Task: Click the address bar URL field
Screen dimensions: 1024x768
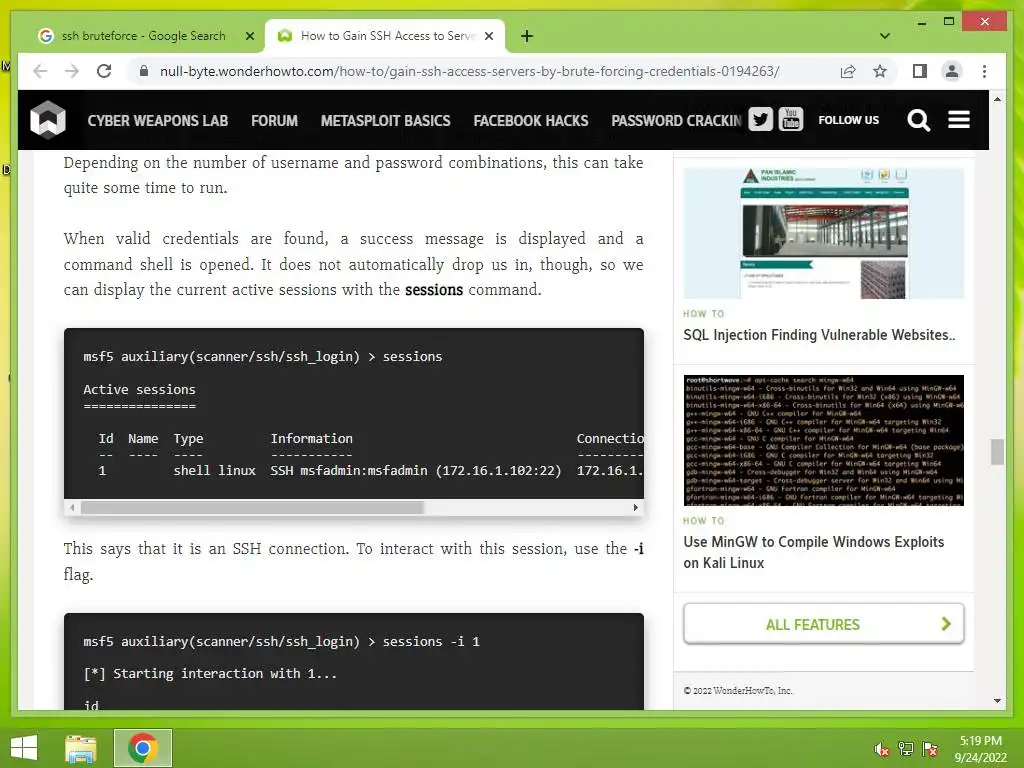Action: click(469, 71)
